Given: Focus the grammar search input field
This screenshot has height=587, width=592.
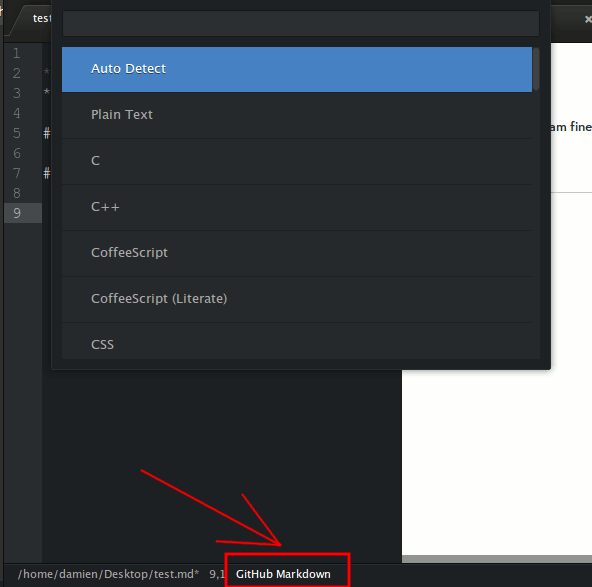Looking at the screenshot, I should click(x=301, y=23).
